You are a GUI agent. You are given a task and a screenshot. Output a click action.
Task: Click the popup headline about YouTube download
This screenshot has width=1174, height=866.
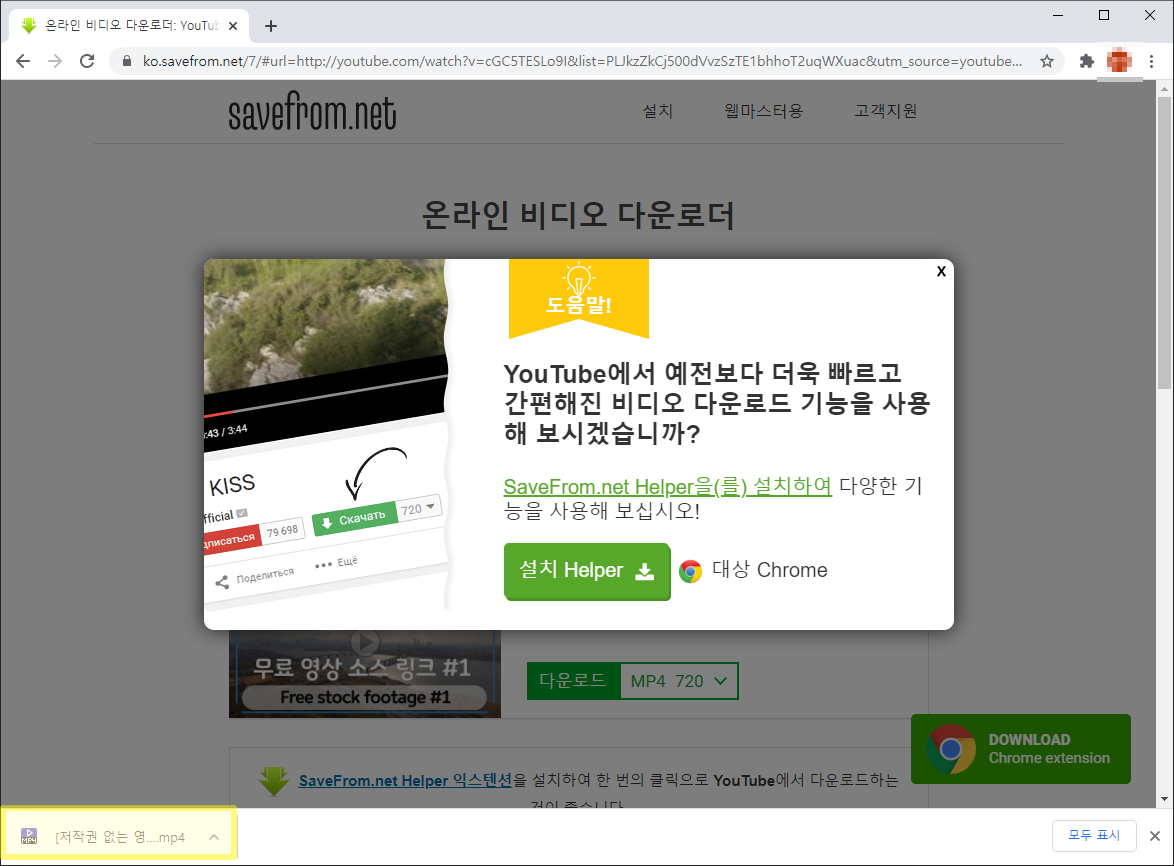(717, 403)
